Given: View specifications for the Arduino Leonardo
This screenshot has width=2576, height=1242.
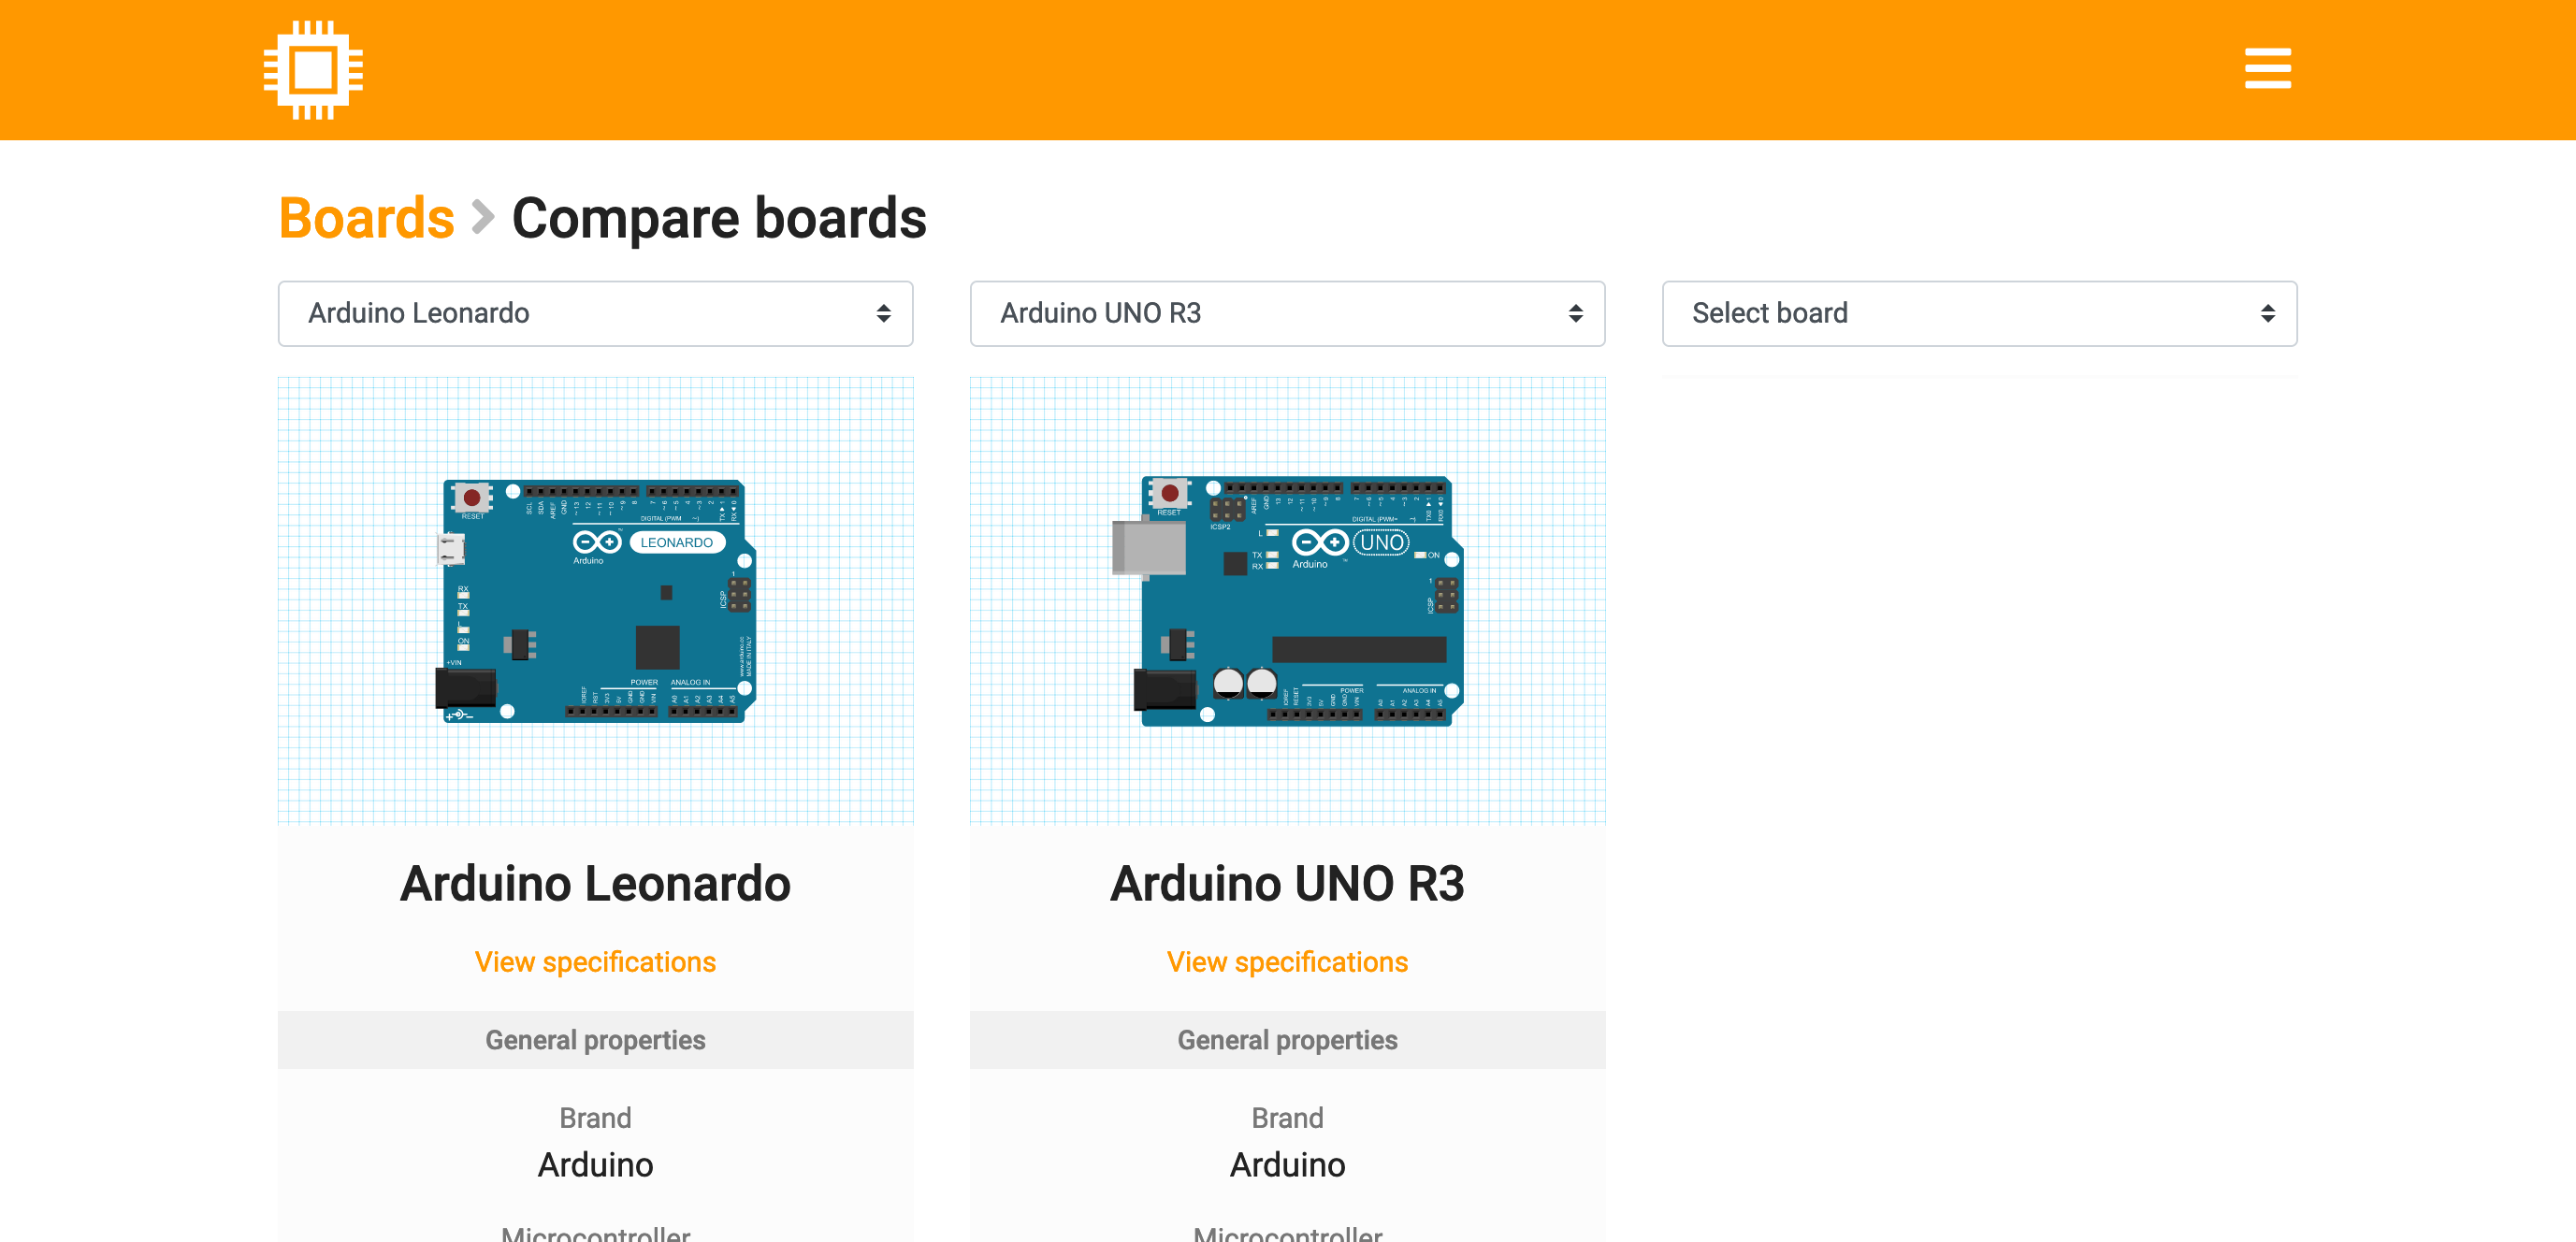Looking at the screenshot, I should [595, 961].
